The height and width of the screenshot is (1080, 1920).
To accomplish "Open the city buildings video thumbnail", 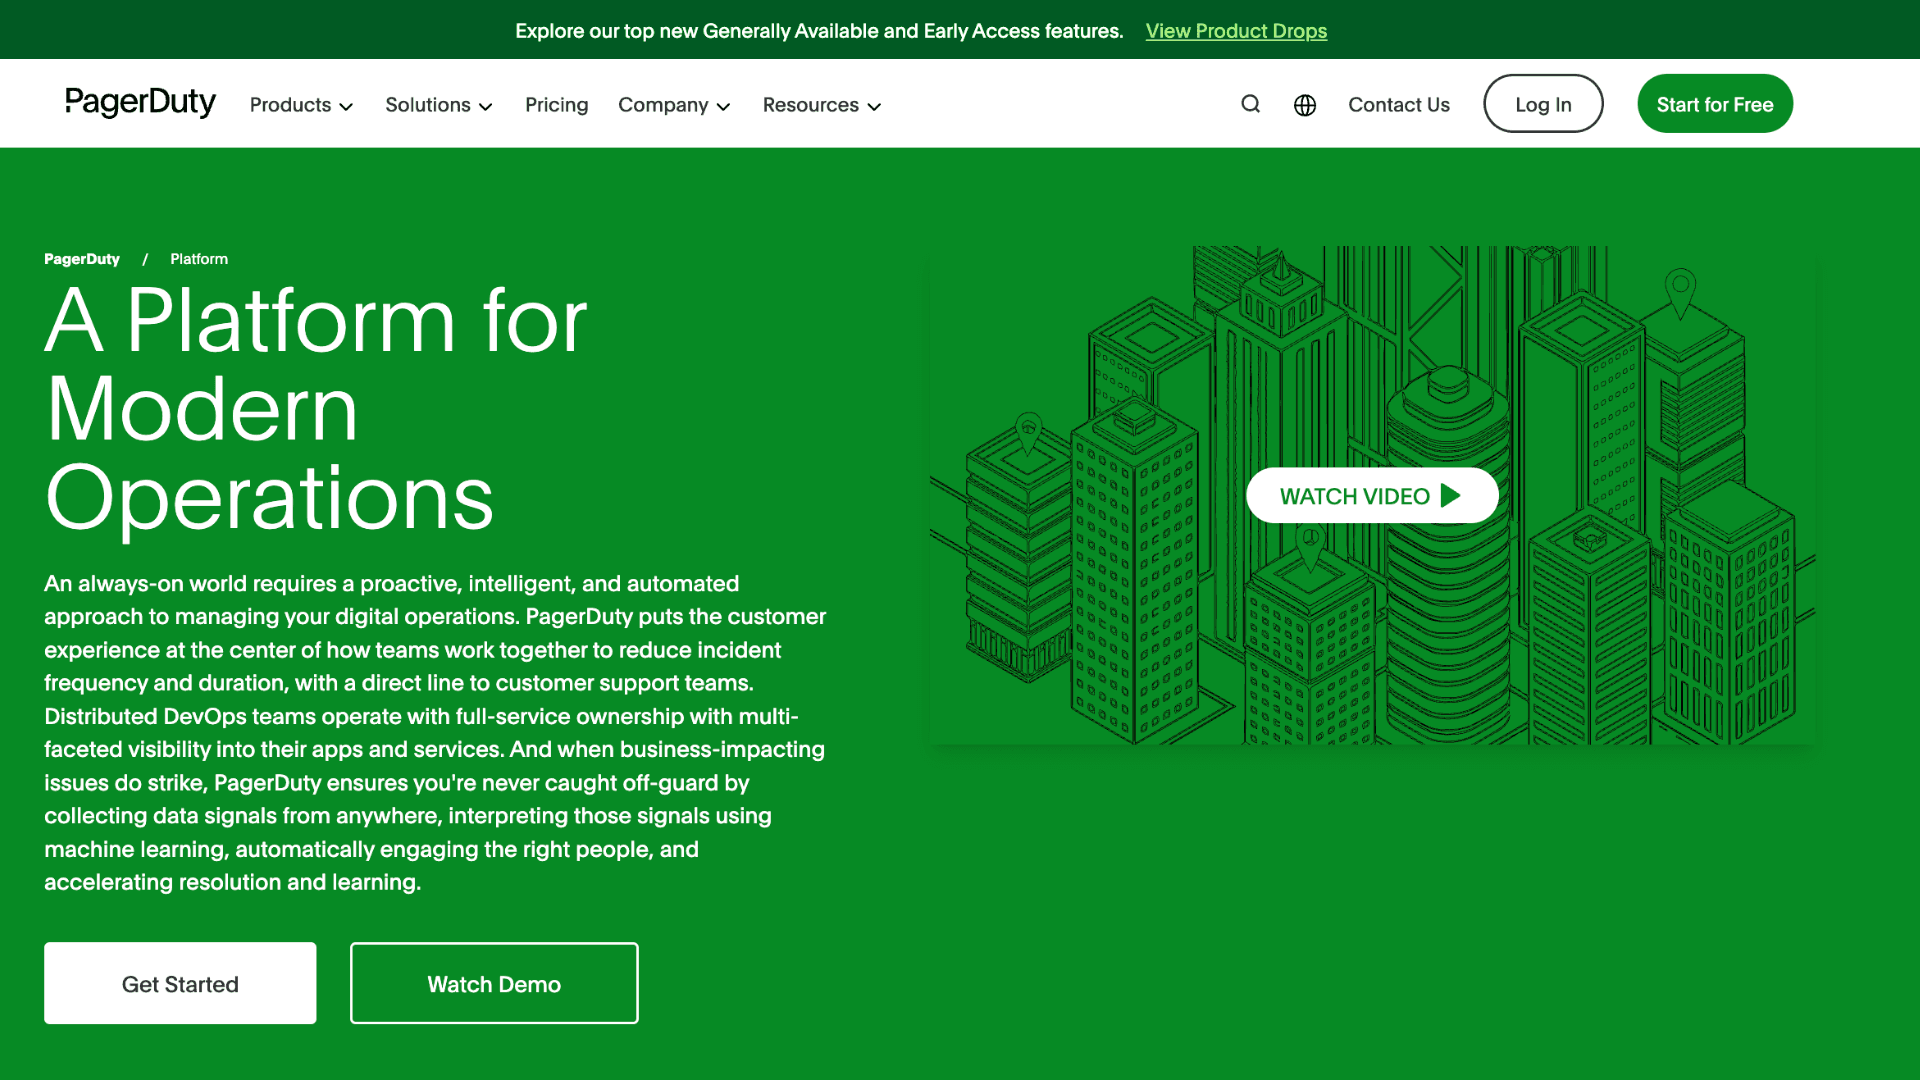I will [x=1372, y=495].
